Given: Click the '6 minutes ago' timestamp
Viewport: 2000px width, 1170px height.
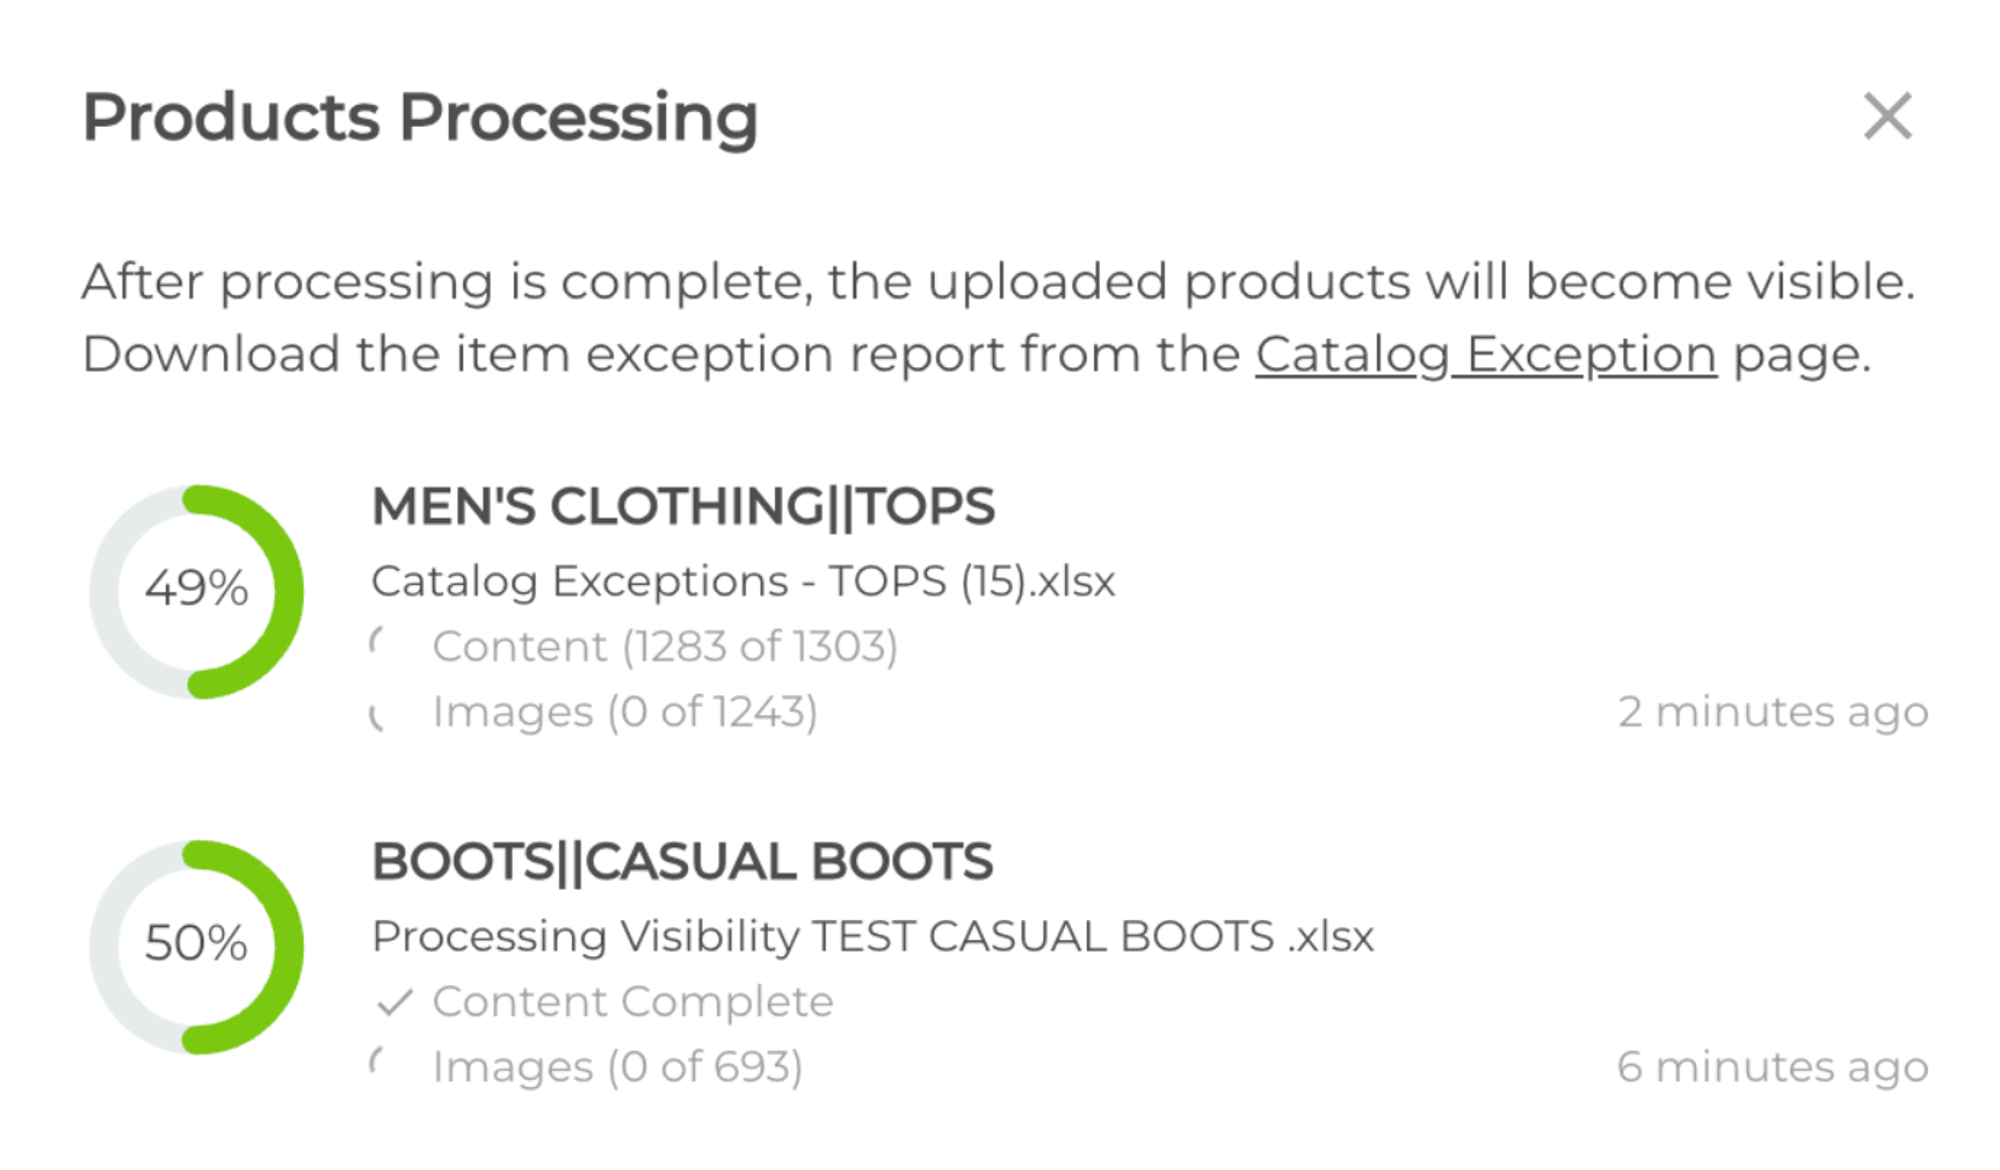Looking at the screenshot, I should (1772, 1067).
